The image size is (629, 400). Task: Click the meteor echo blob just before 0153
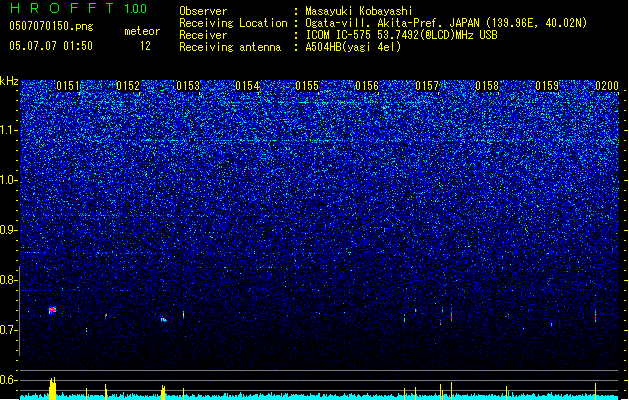click(164, 320)
